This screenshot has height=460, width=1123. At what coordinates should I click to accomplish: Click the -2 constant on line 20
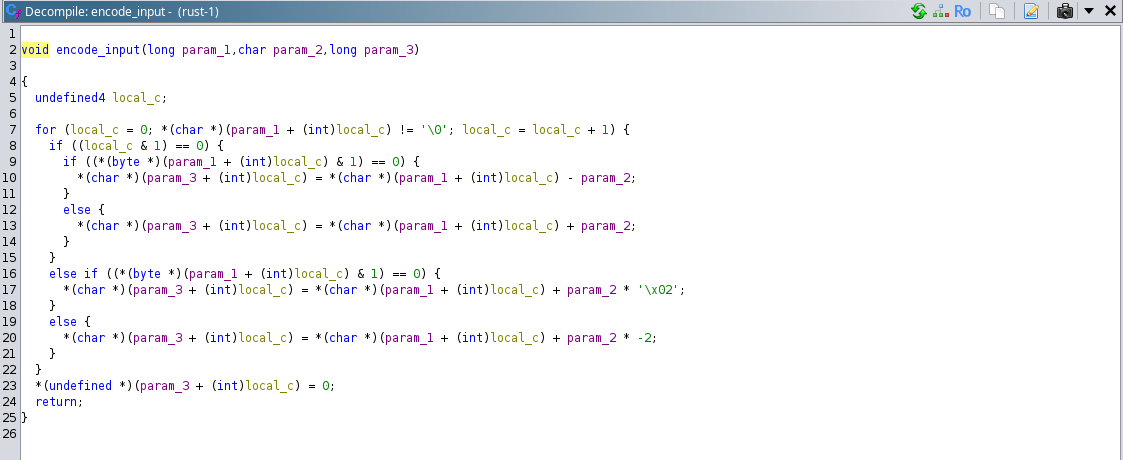[645, 337]
